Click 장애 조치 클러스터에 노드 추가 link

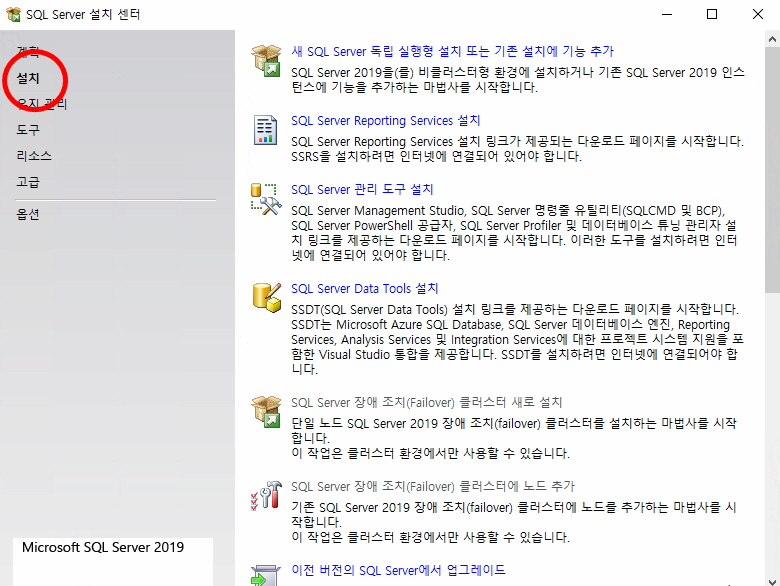tap(433, 486)
